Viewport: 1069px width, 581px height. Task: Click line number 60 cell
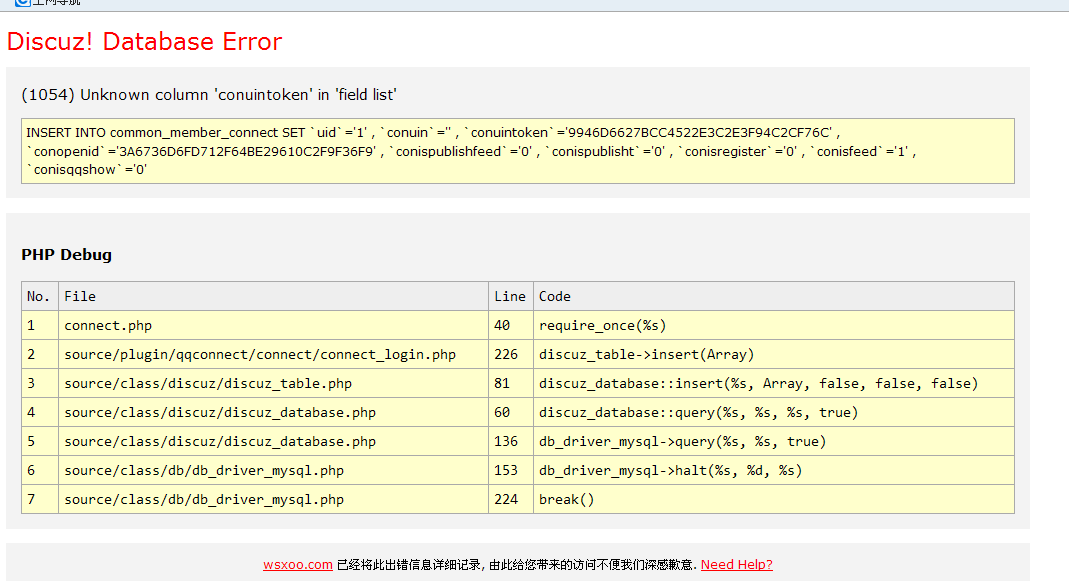click(x=511, y=413)
